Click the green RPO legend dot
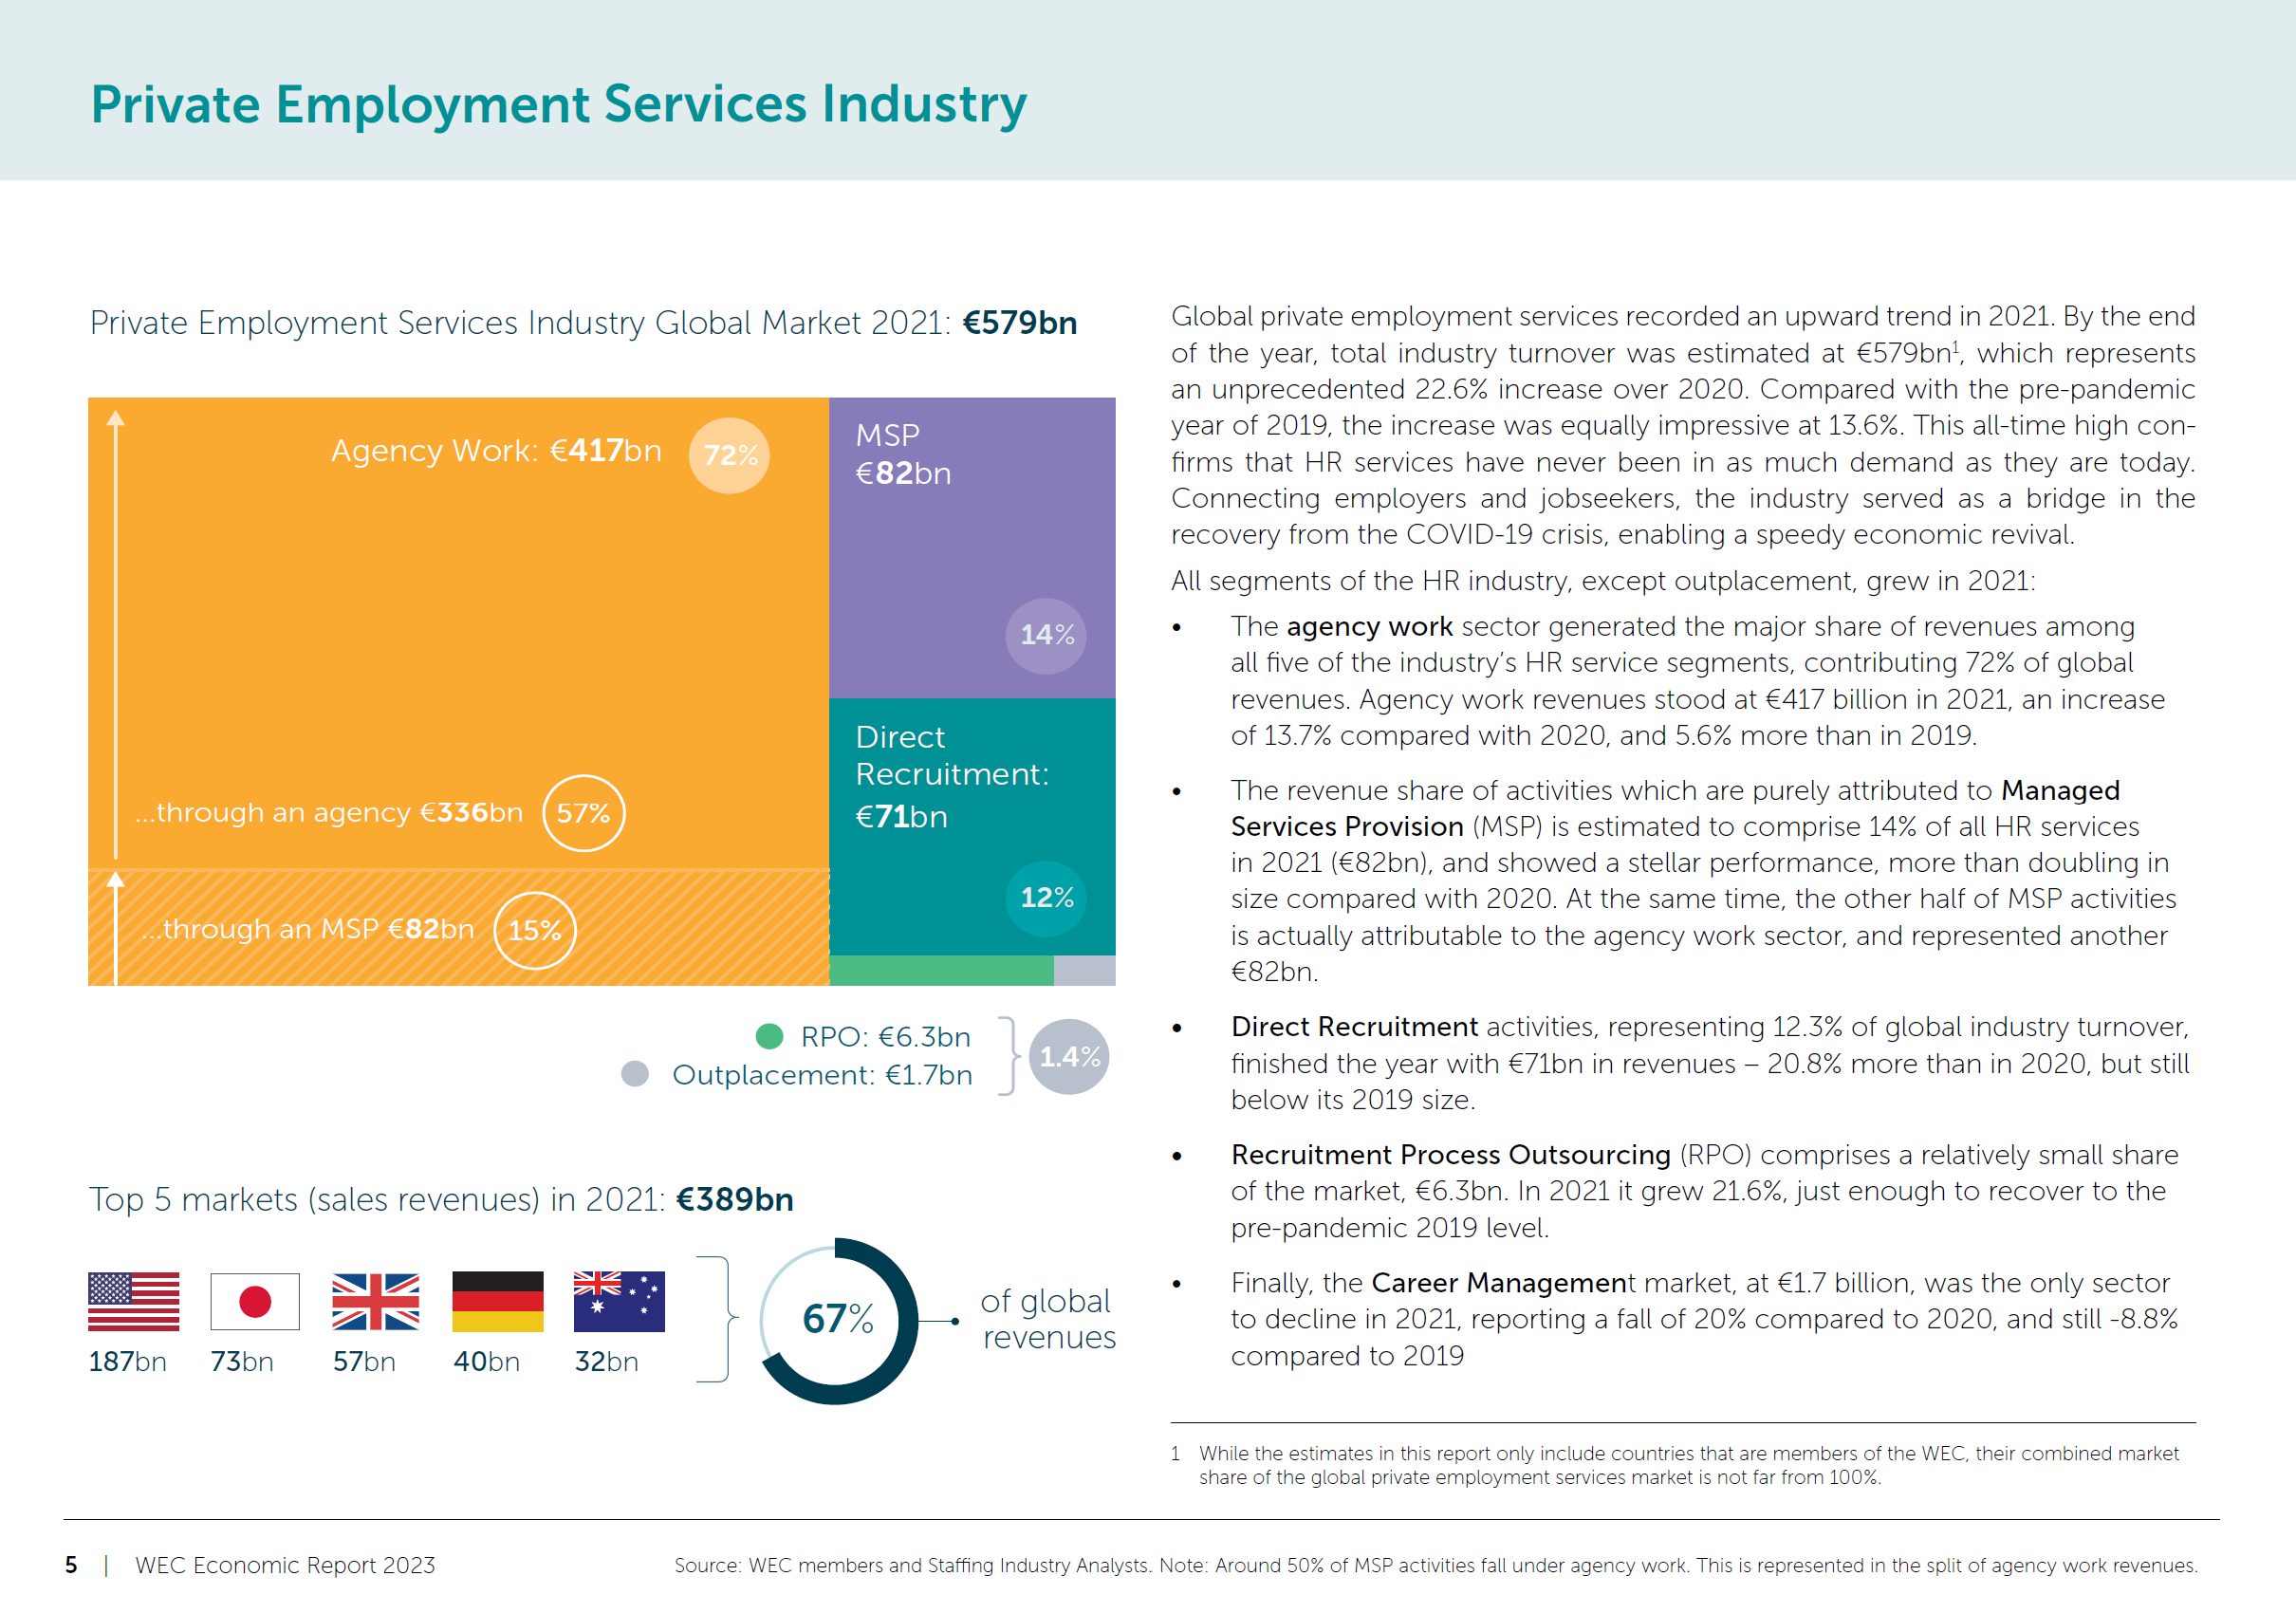2296x1613 pixels. coord(769,1036)
